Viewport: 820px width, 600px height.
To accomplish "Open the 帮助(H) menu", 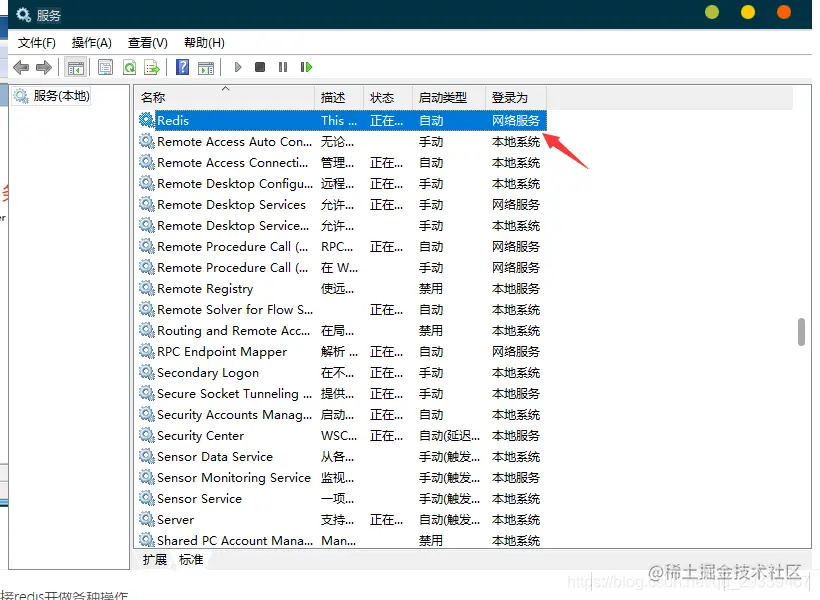I will (204, 43).
